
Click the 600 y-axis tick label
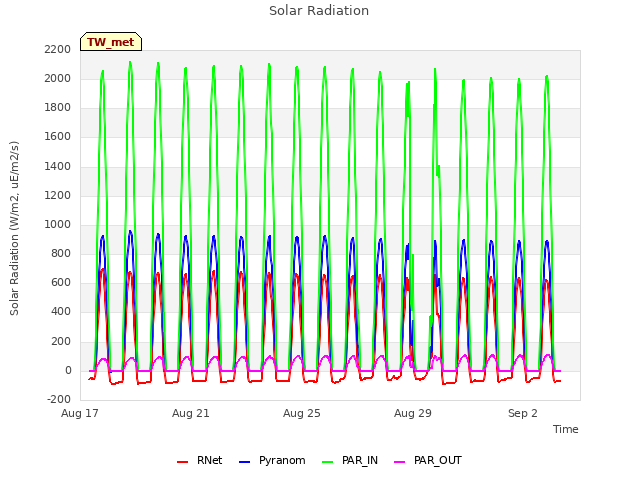click(61, 282)
